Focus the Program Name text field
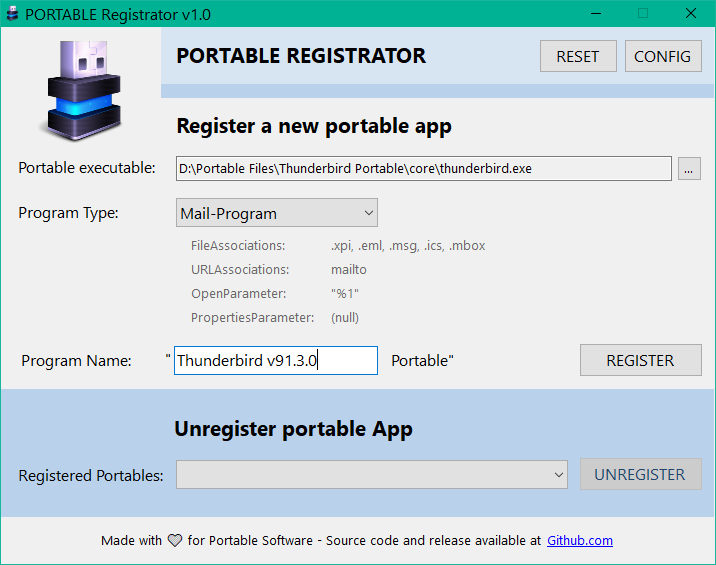716x565 pixels. click(x=276, y=361)
